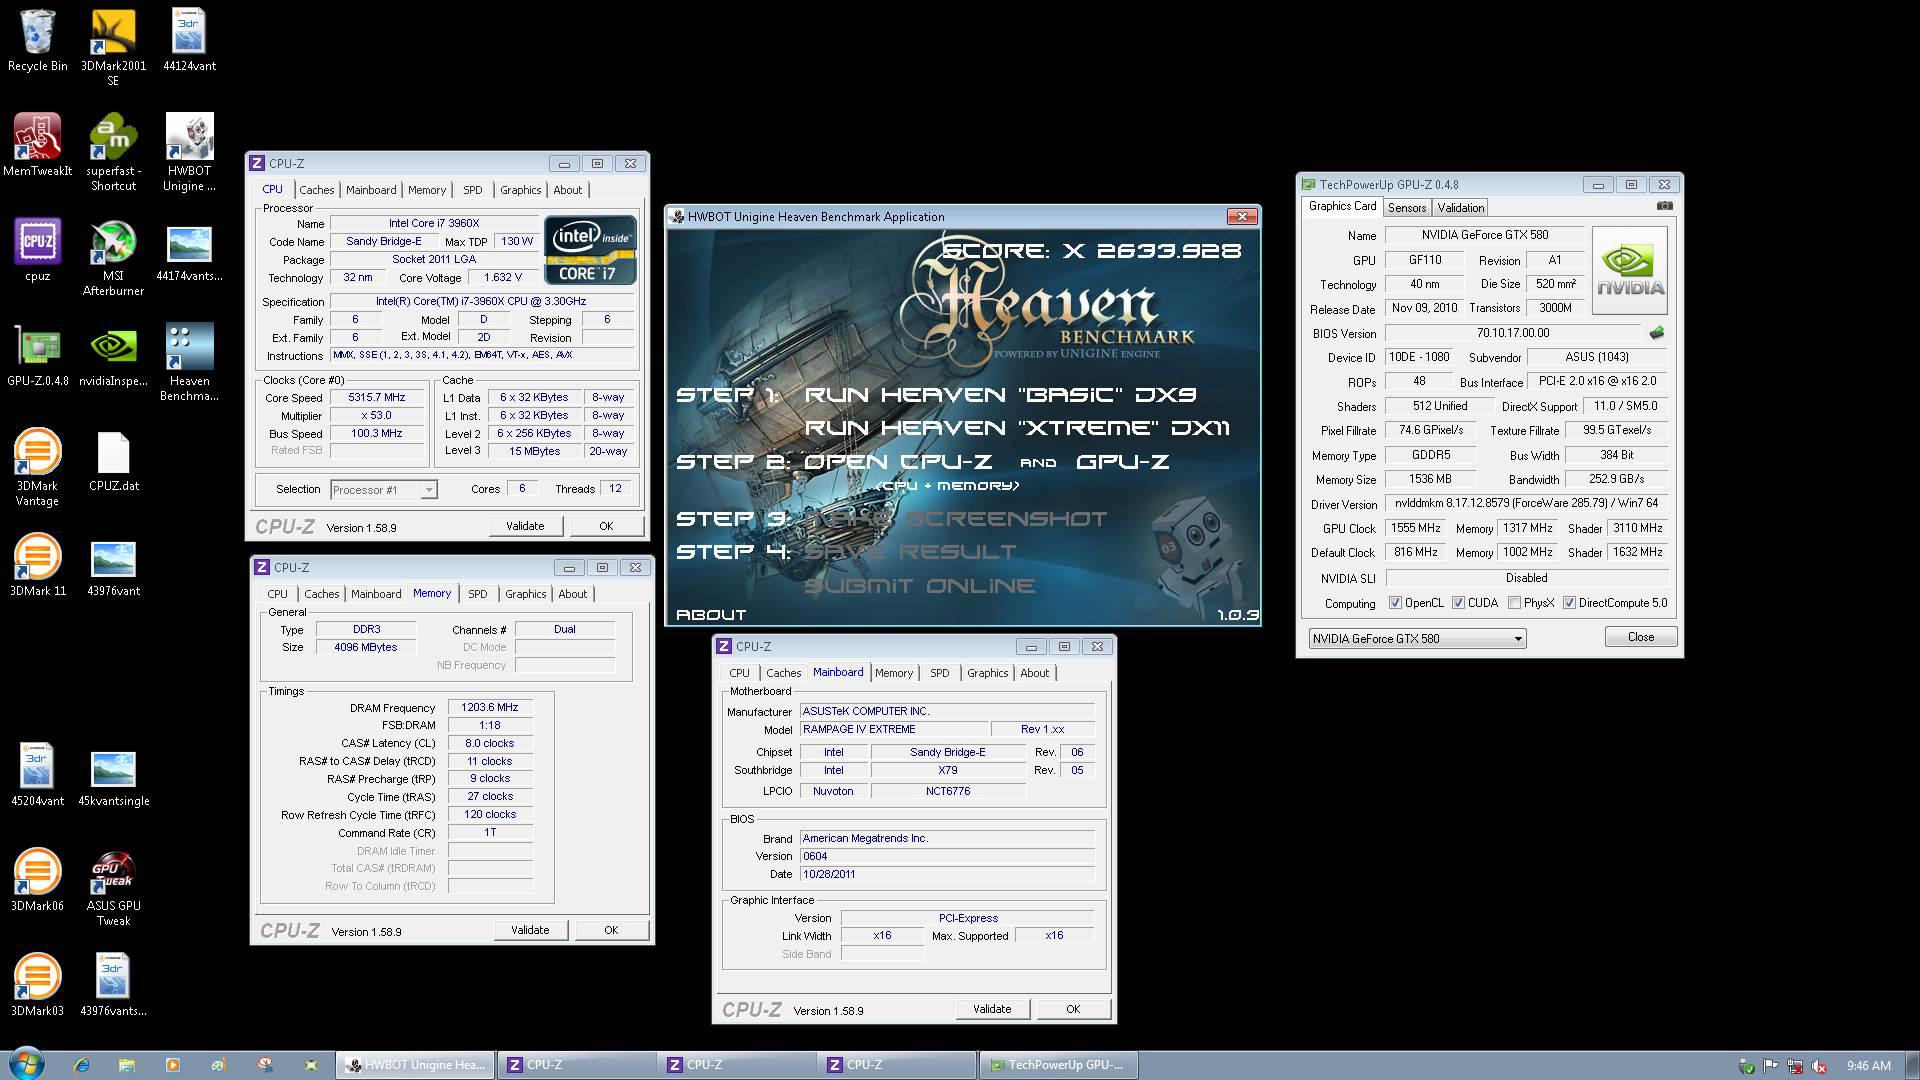Open the NVIDIA GeForce GTX 580 dropdown

[x=1417, y=638]
